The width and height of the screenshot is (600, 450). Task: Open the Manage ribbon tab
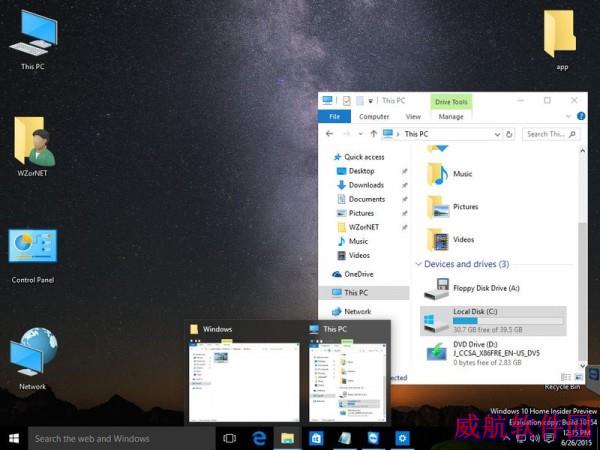coord(451,117)
